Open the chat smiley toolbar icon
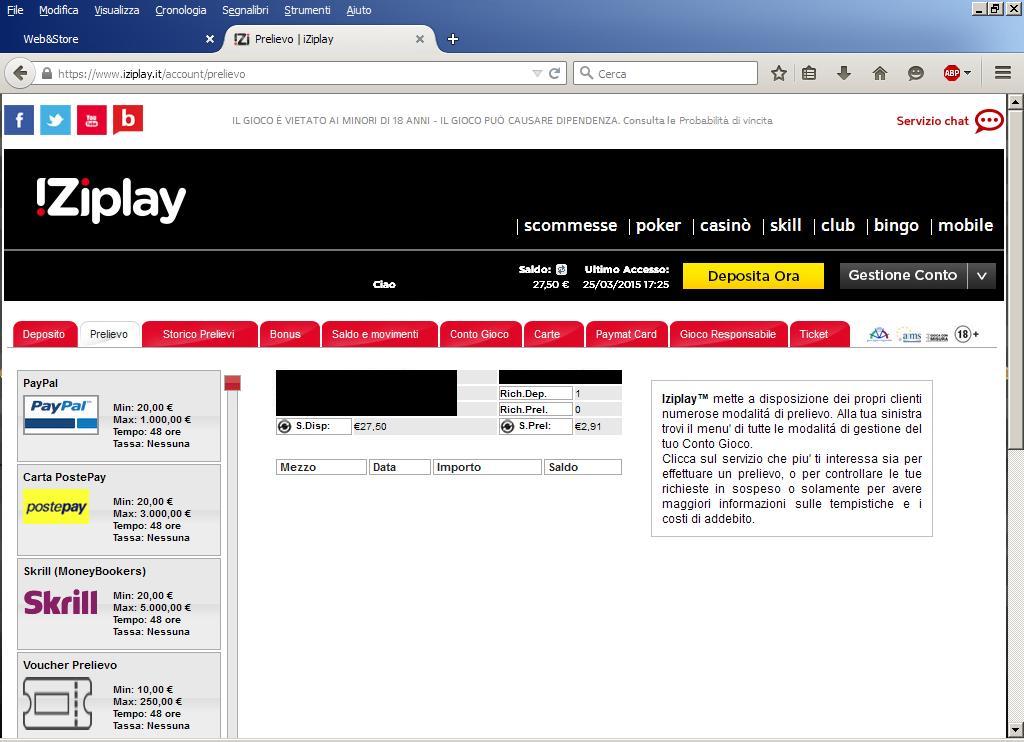The image size is (1024, 742). tap(916, 73)
